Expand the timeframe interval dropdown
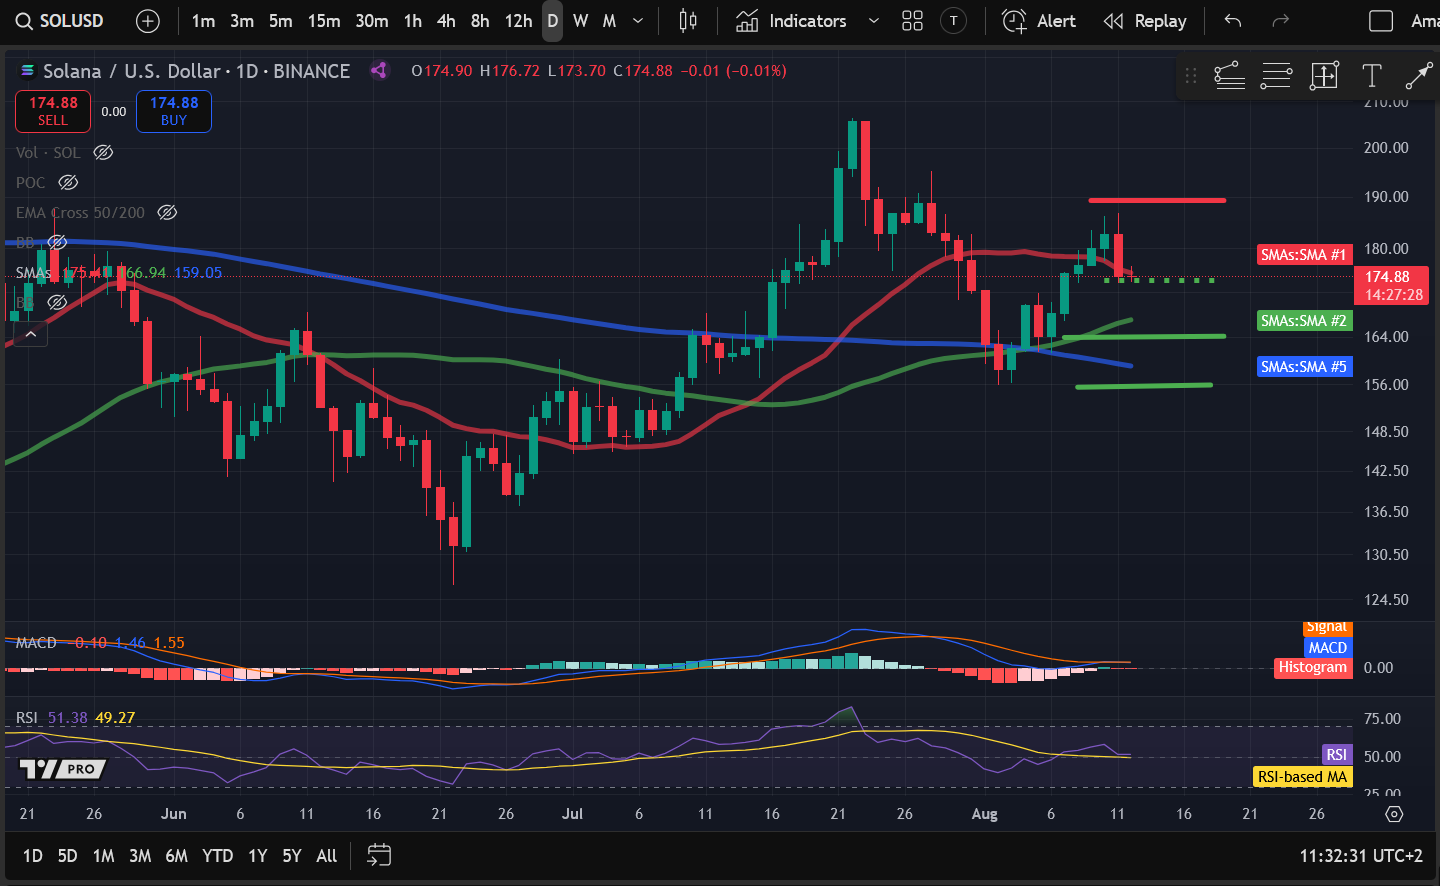 click(638, 21)
